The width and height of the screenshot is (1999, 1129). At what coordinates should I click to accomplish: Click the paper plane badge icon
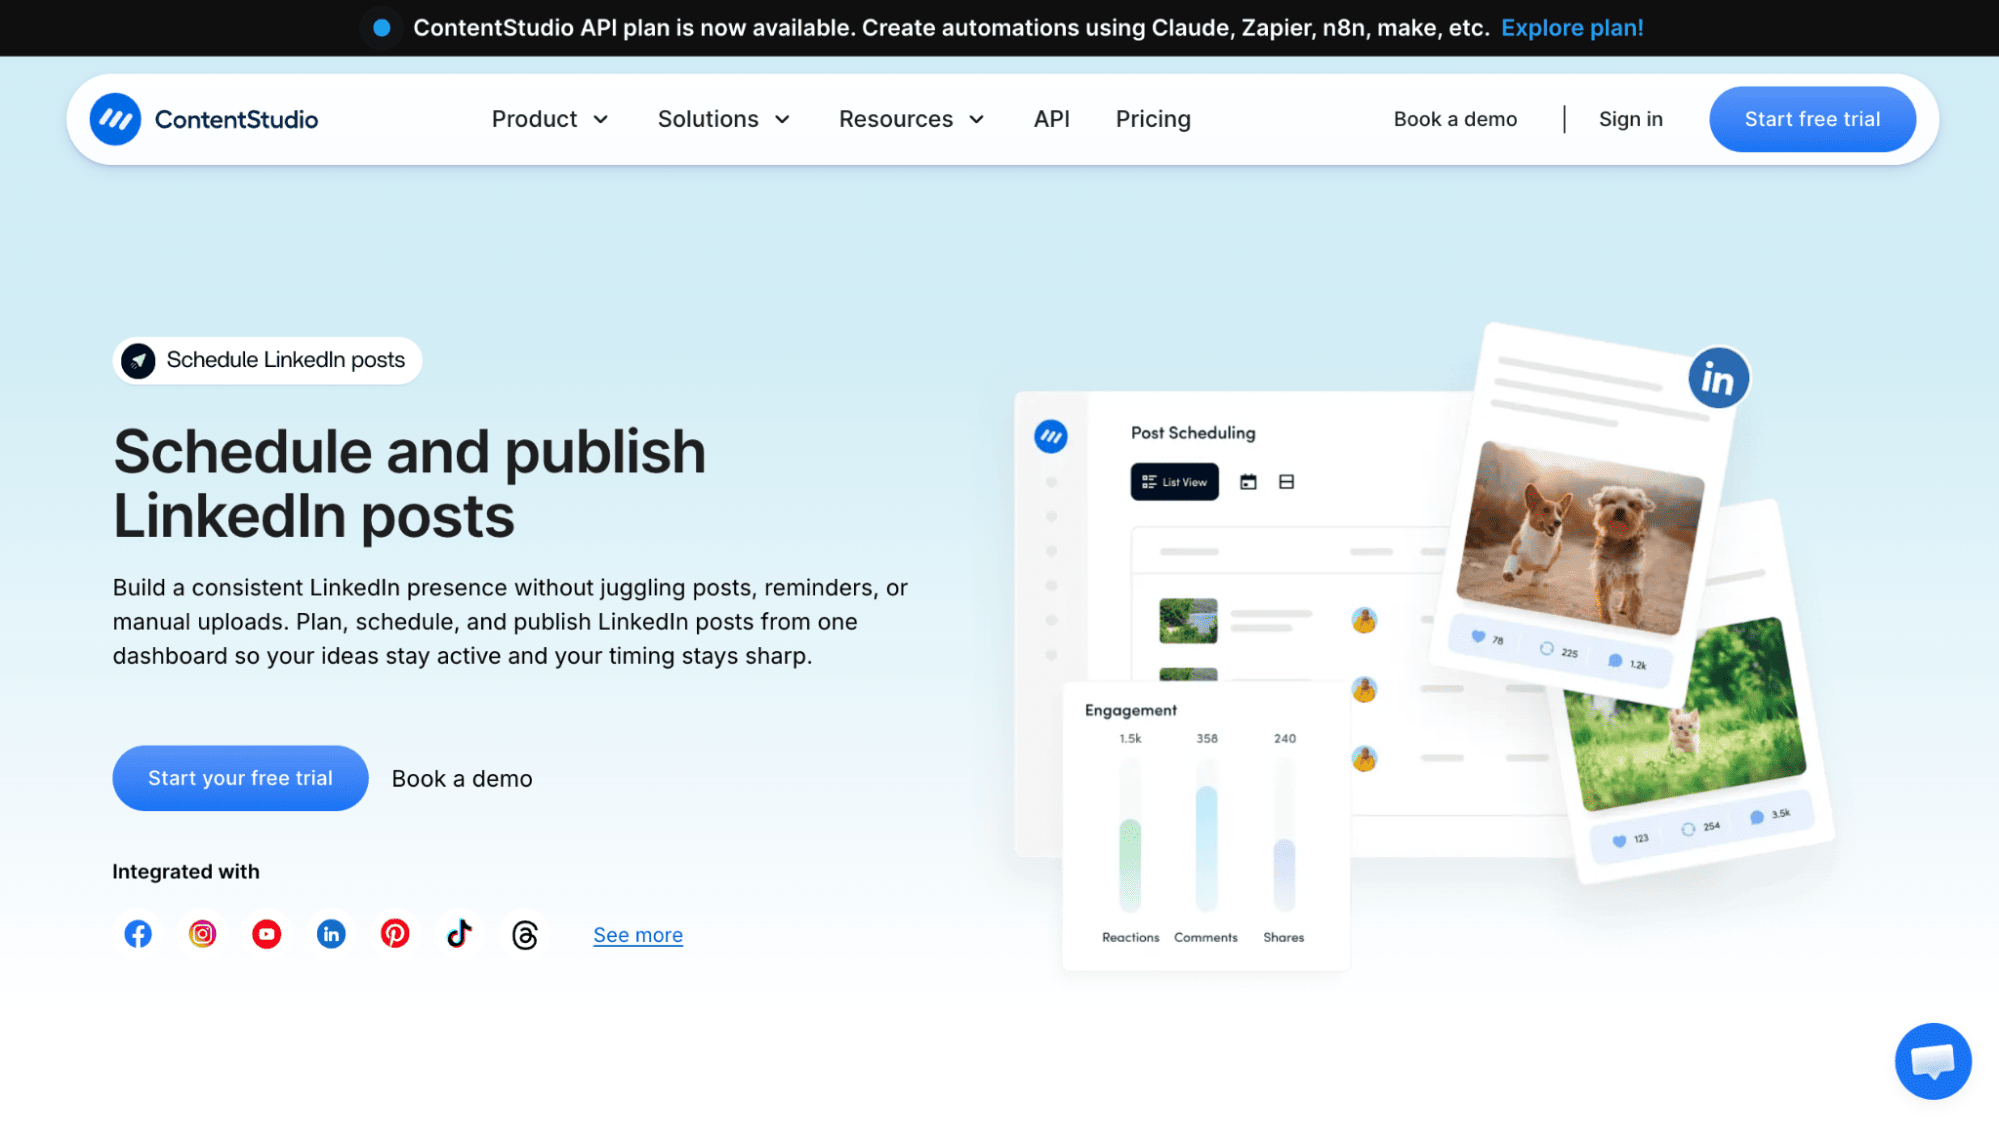[138, 360]
